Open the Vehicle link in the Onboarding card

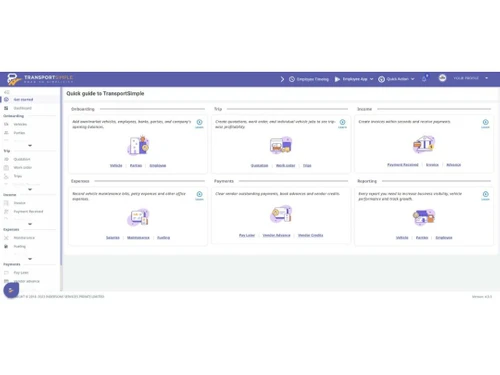(116, 165)
